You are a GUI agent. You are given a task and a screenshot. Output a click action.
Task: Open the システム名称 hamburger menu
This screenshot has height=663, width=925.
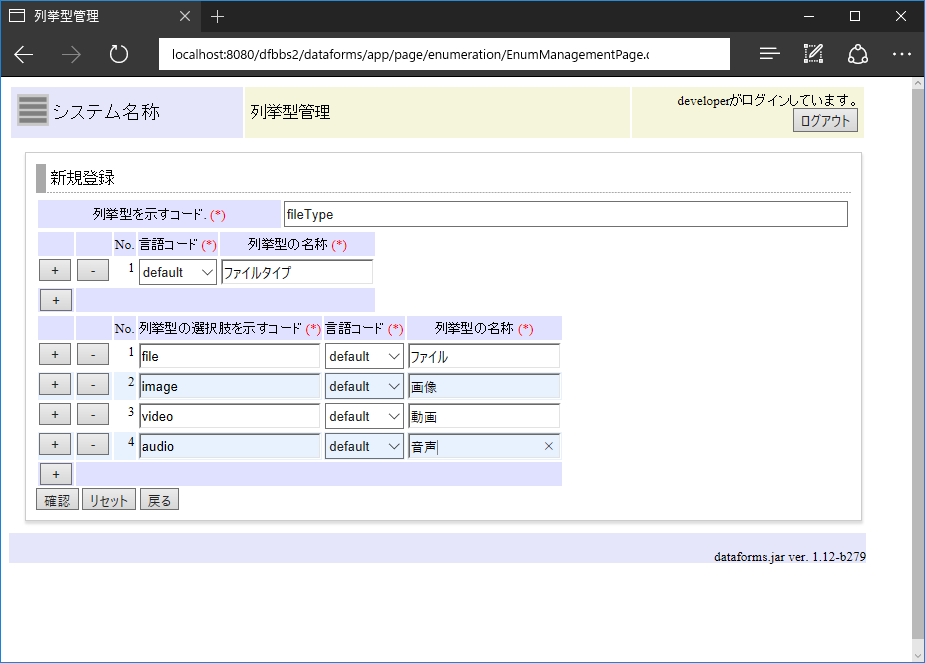click(x=31, y=110)
